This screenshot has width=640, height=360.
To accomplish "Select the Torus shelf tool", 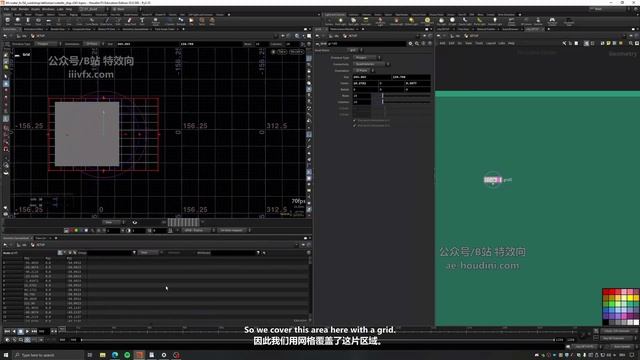I will (38, 21).
